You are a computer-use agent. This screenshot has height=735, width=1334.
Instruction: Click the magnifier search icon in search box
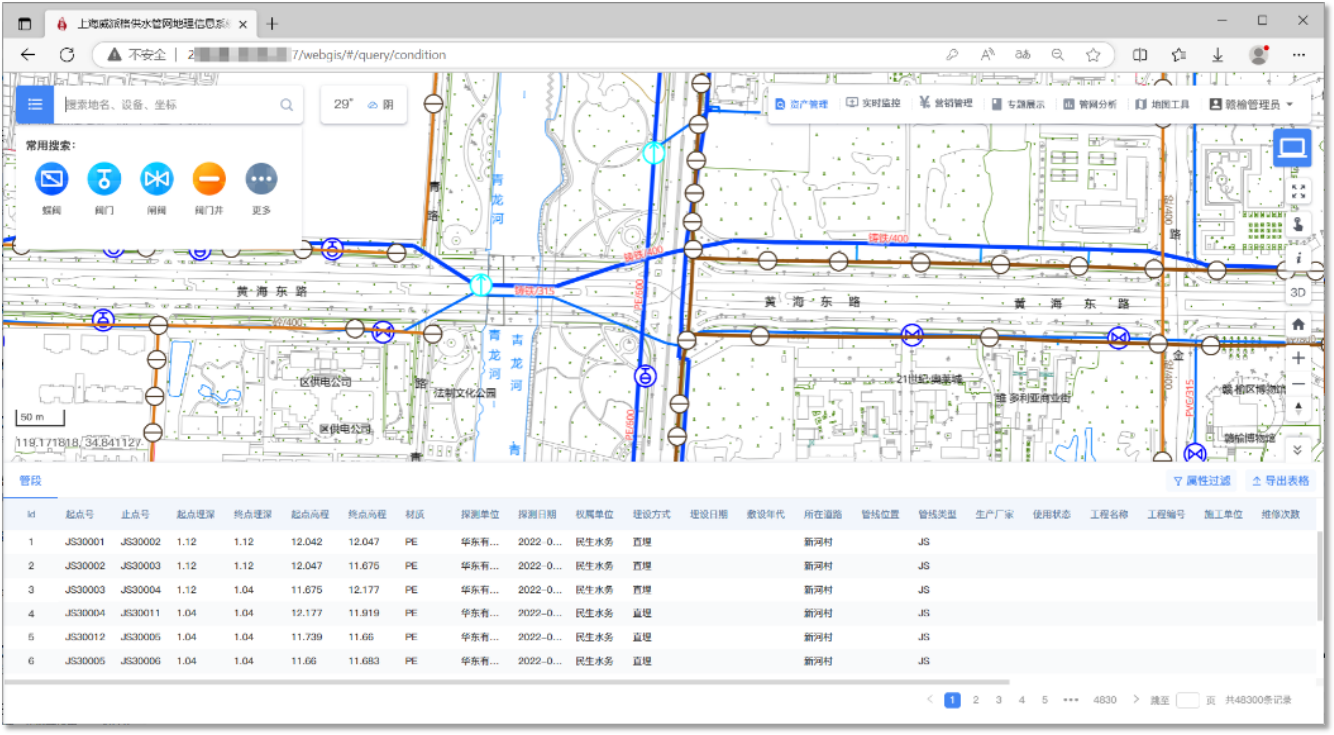[x=286, y=104]
